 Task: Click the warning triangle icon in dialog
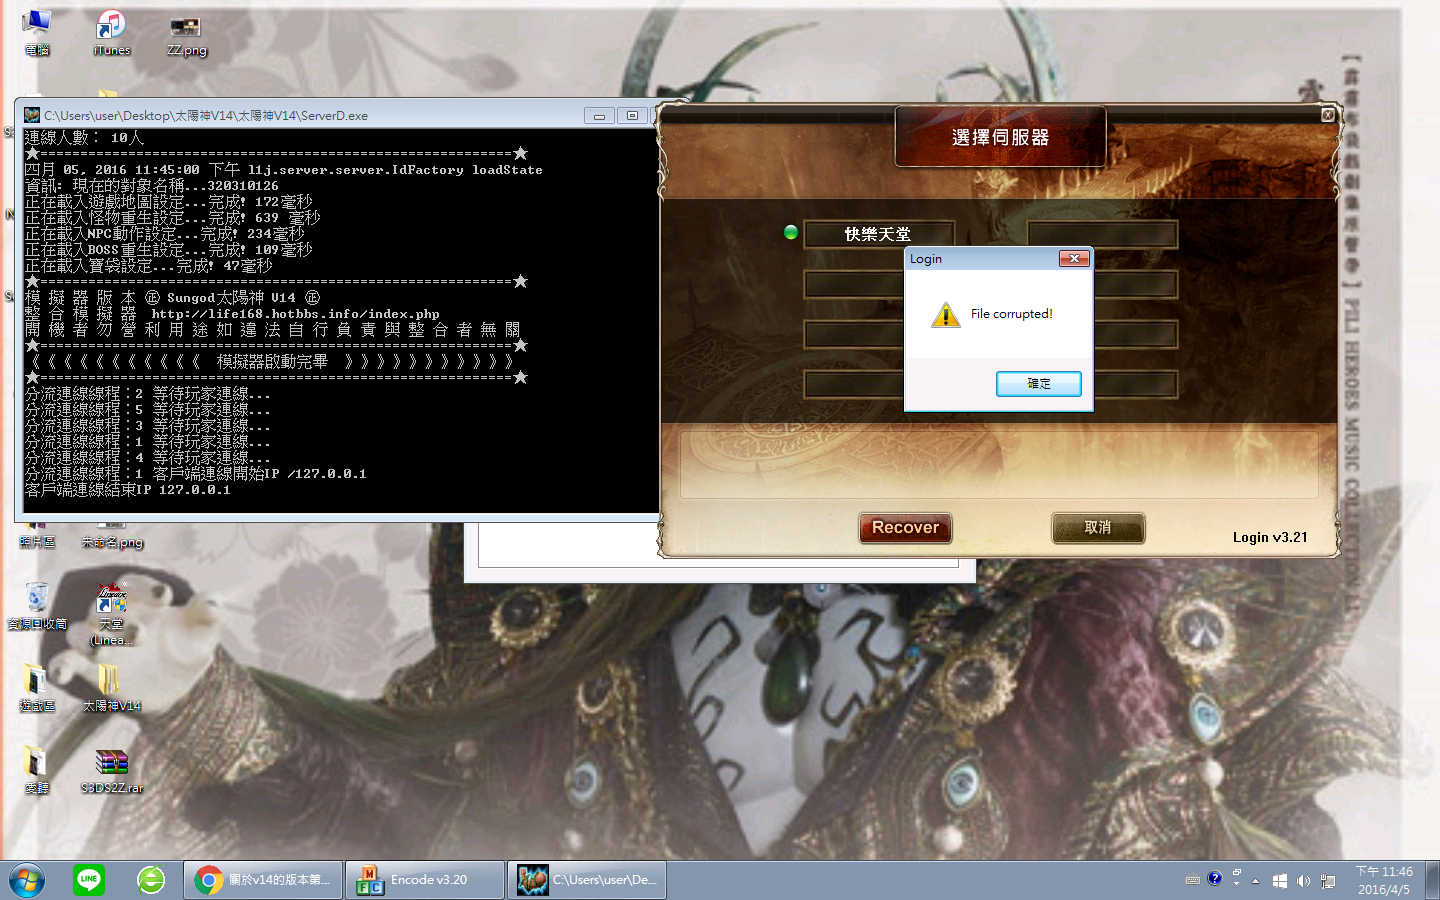tap(945, 315)
